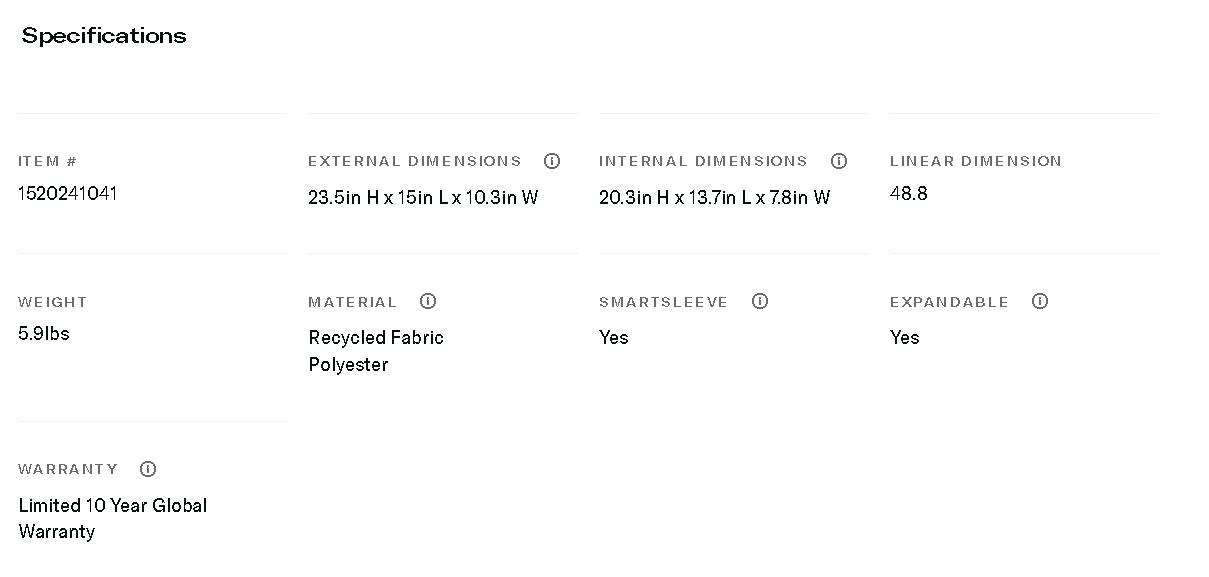
Task: Open the Warranty info icon
Action: pos(148,469)
